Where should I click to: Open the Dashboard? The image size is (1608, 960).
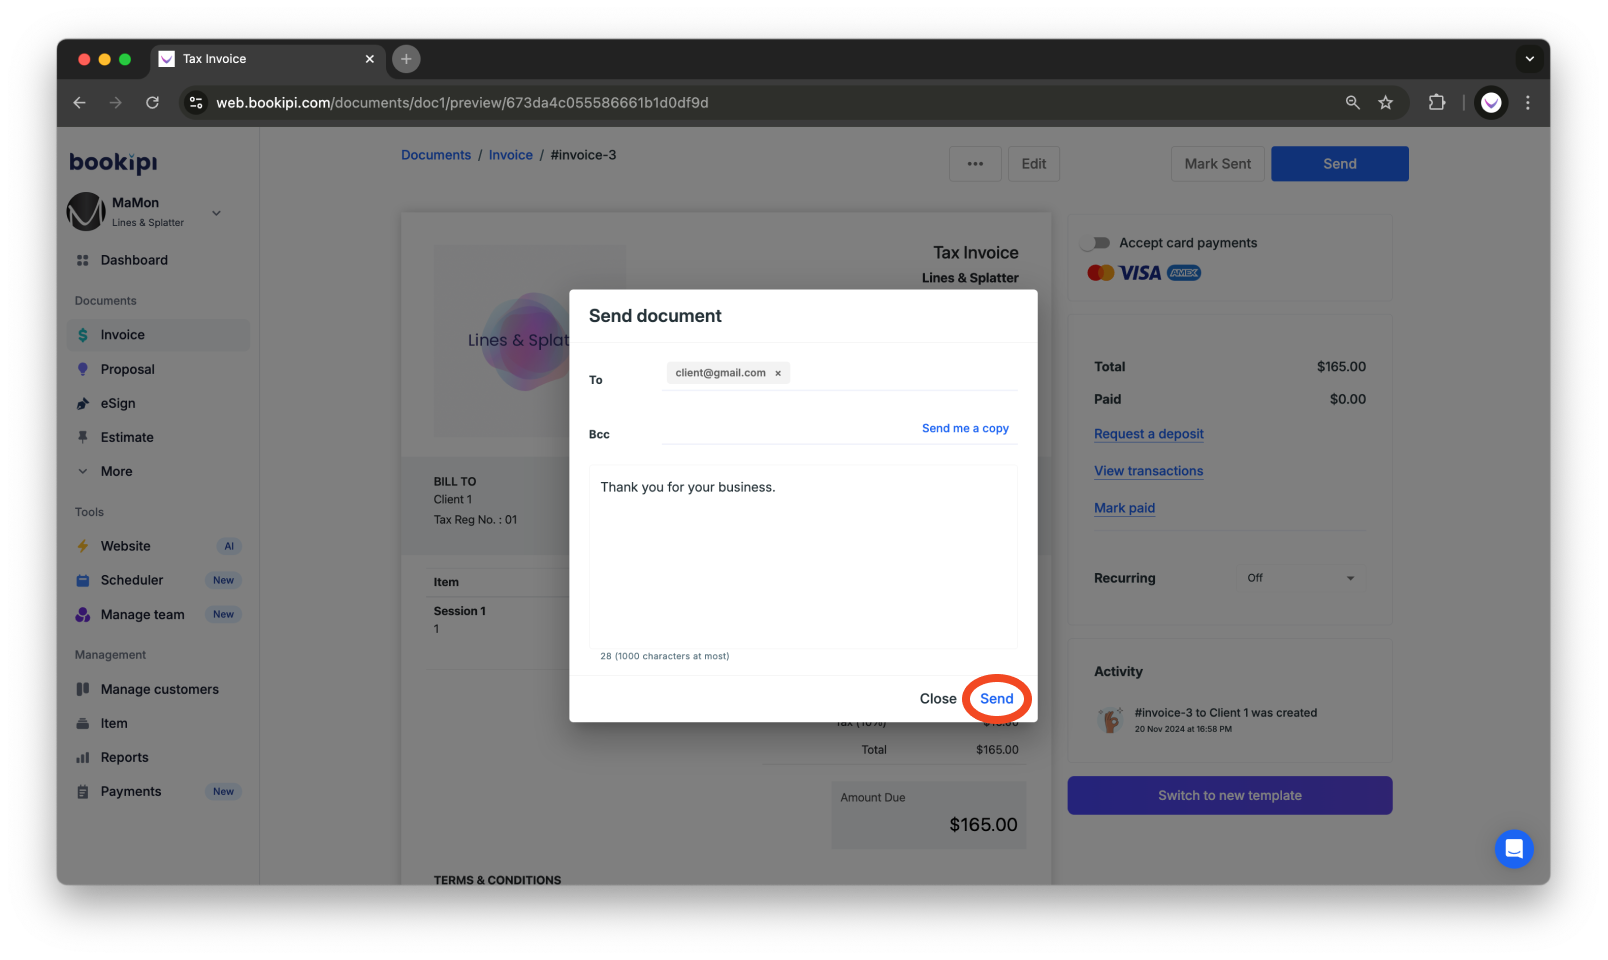click(x=134, y=260)
